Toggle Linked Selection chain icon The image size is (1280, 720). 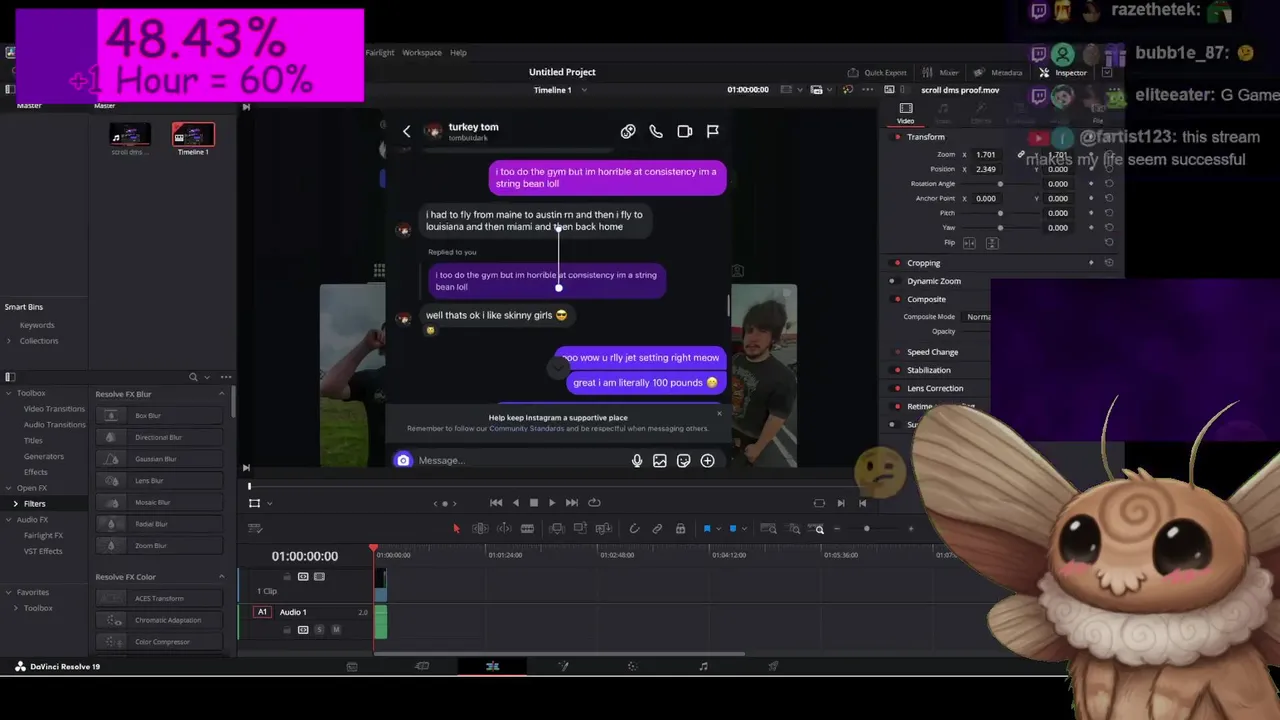point(657,529)
